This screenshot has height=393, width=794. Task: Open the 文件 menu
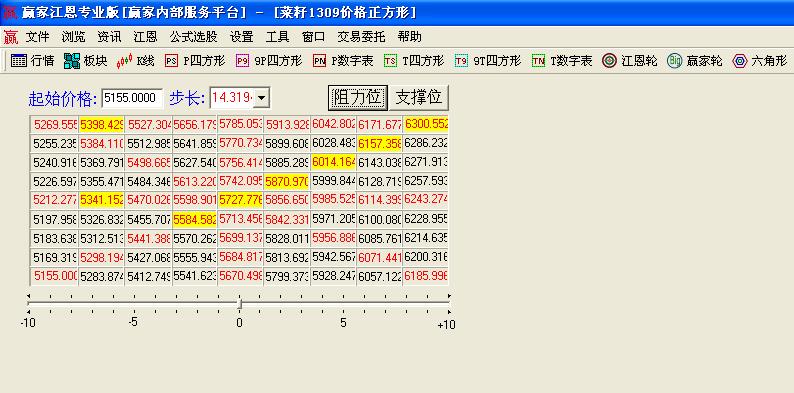tap(37, 37)
